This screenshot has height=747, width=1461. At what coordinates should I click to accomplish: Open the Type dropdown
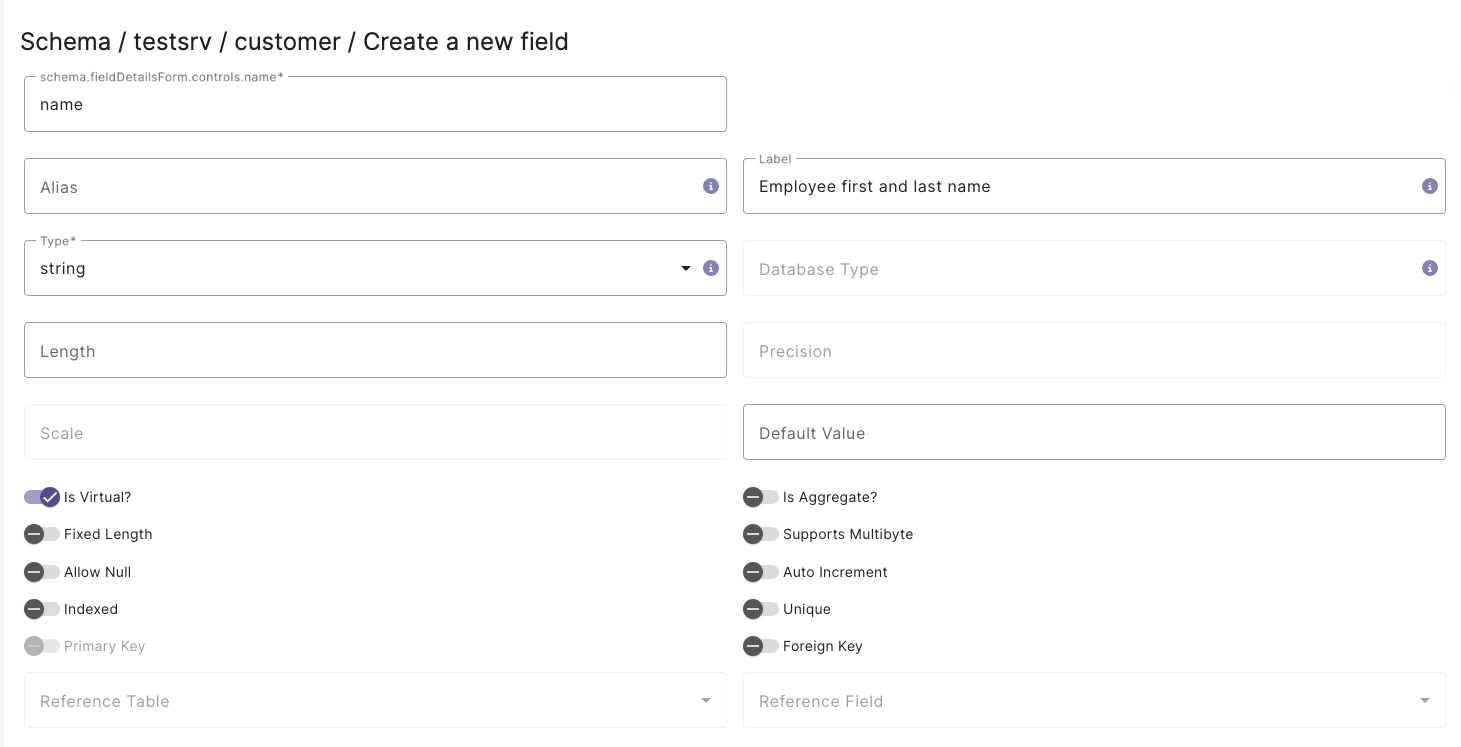(686, 268)
